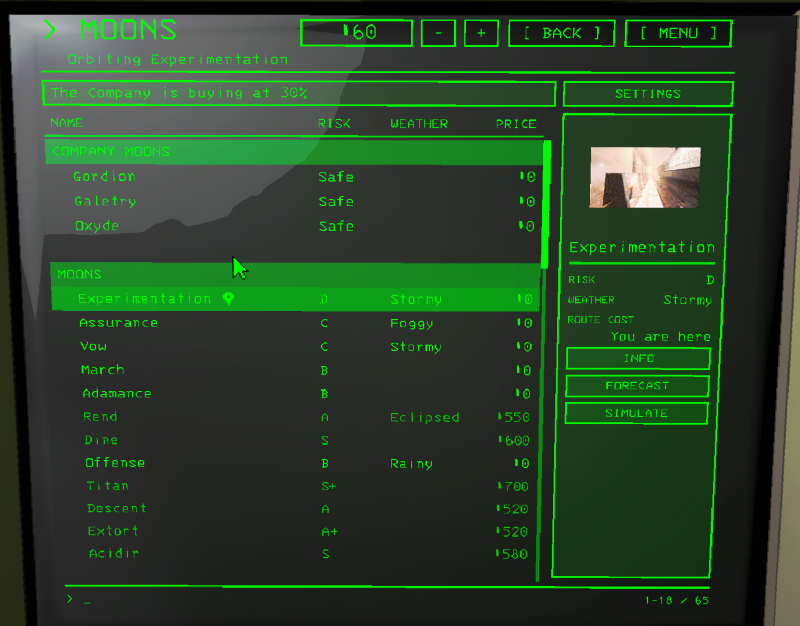Image resolution: width=800 pixels, height=626 pixels.
Task: Click the '1-18 / 65' page counter
Action: pyautogui.click(x=677, y=600)
